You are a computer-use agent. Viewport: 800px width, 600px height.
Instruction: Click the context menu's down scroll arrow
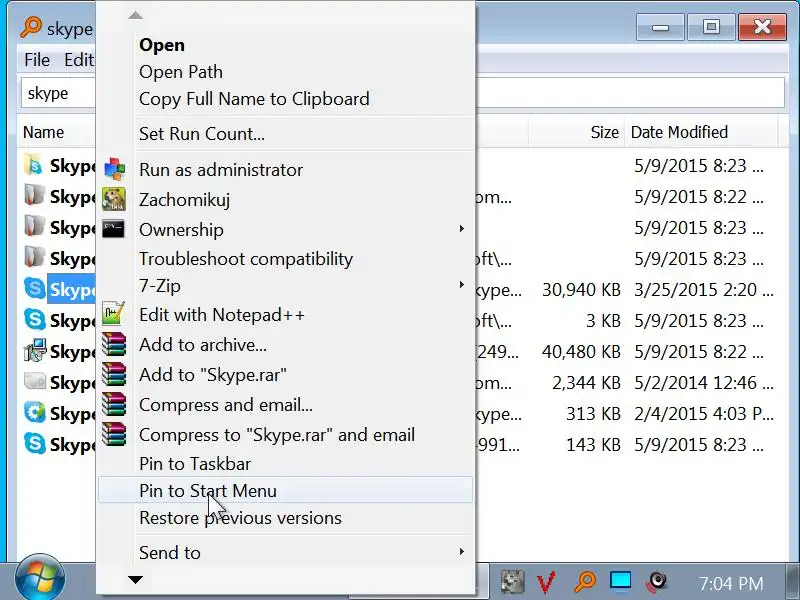point(135,580)
